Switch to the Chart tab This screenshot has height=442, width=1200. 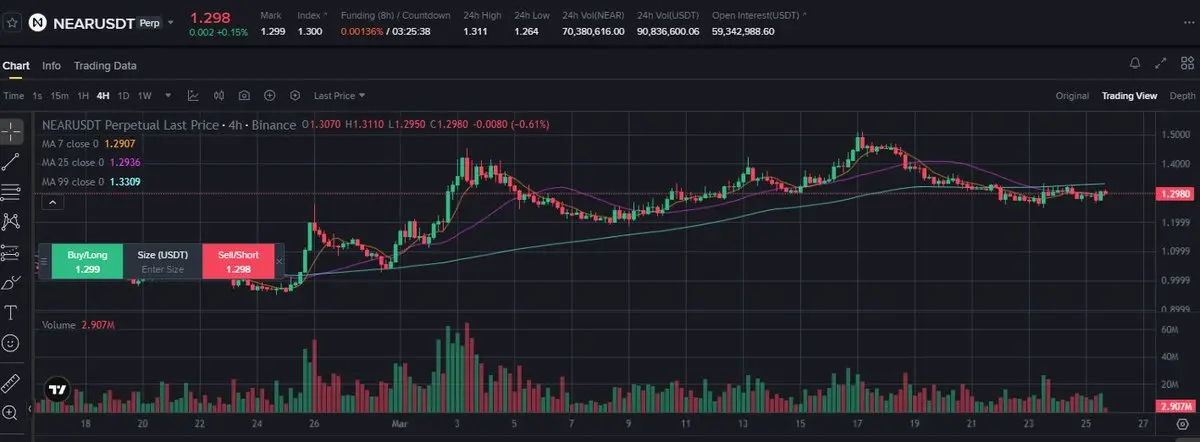[x=16, y=65]
